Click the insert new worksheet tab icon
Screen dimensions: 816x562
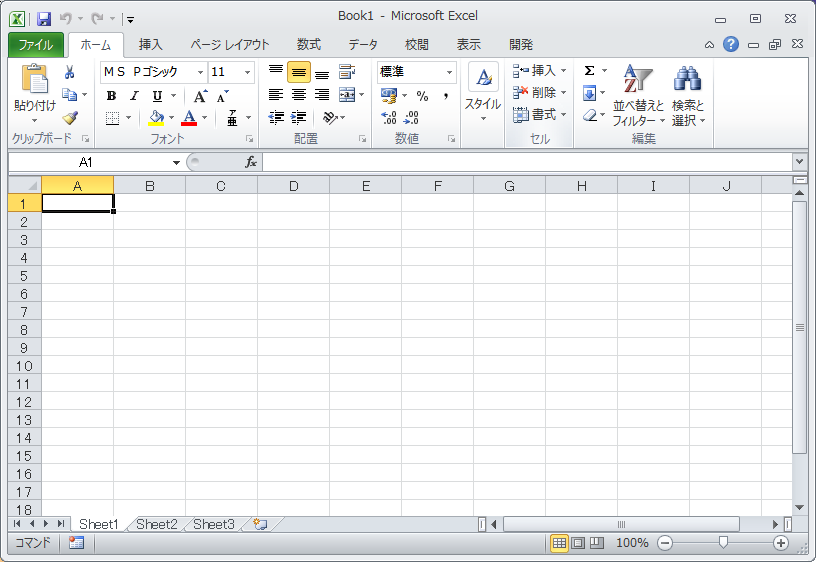click(x=260, y=524)
